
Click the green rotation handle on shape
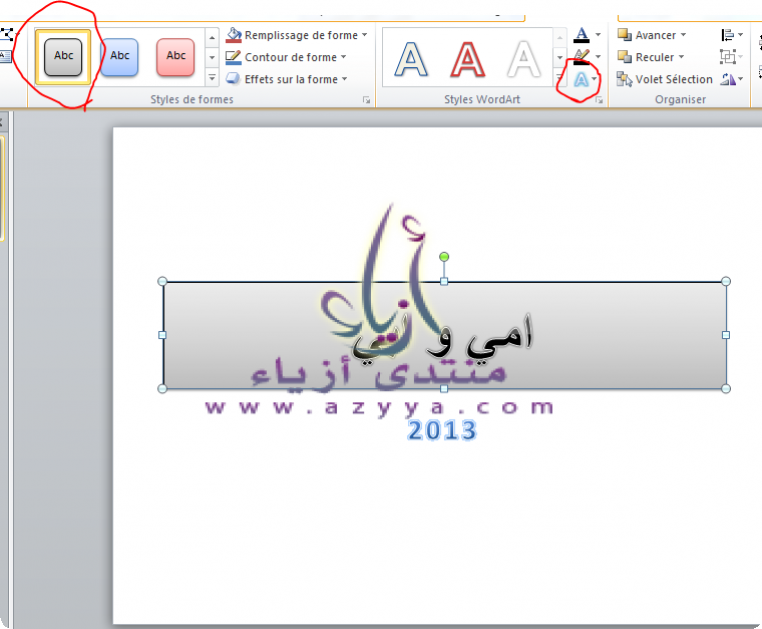[444, 258]
